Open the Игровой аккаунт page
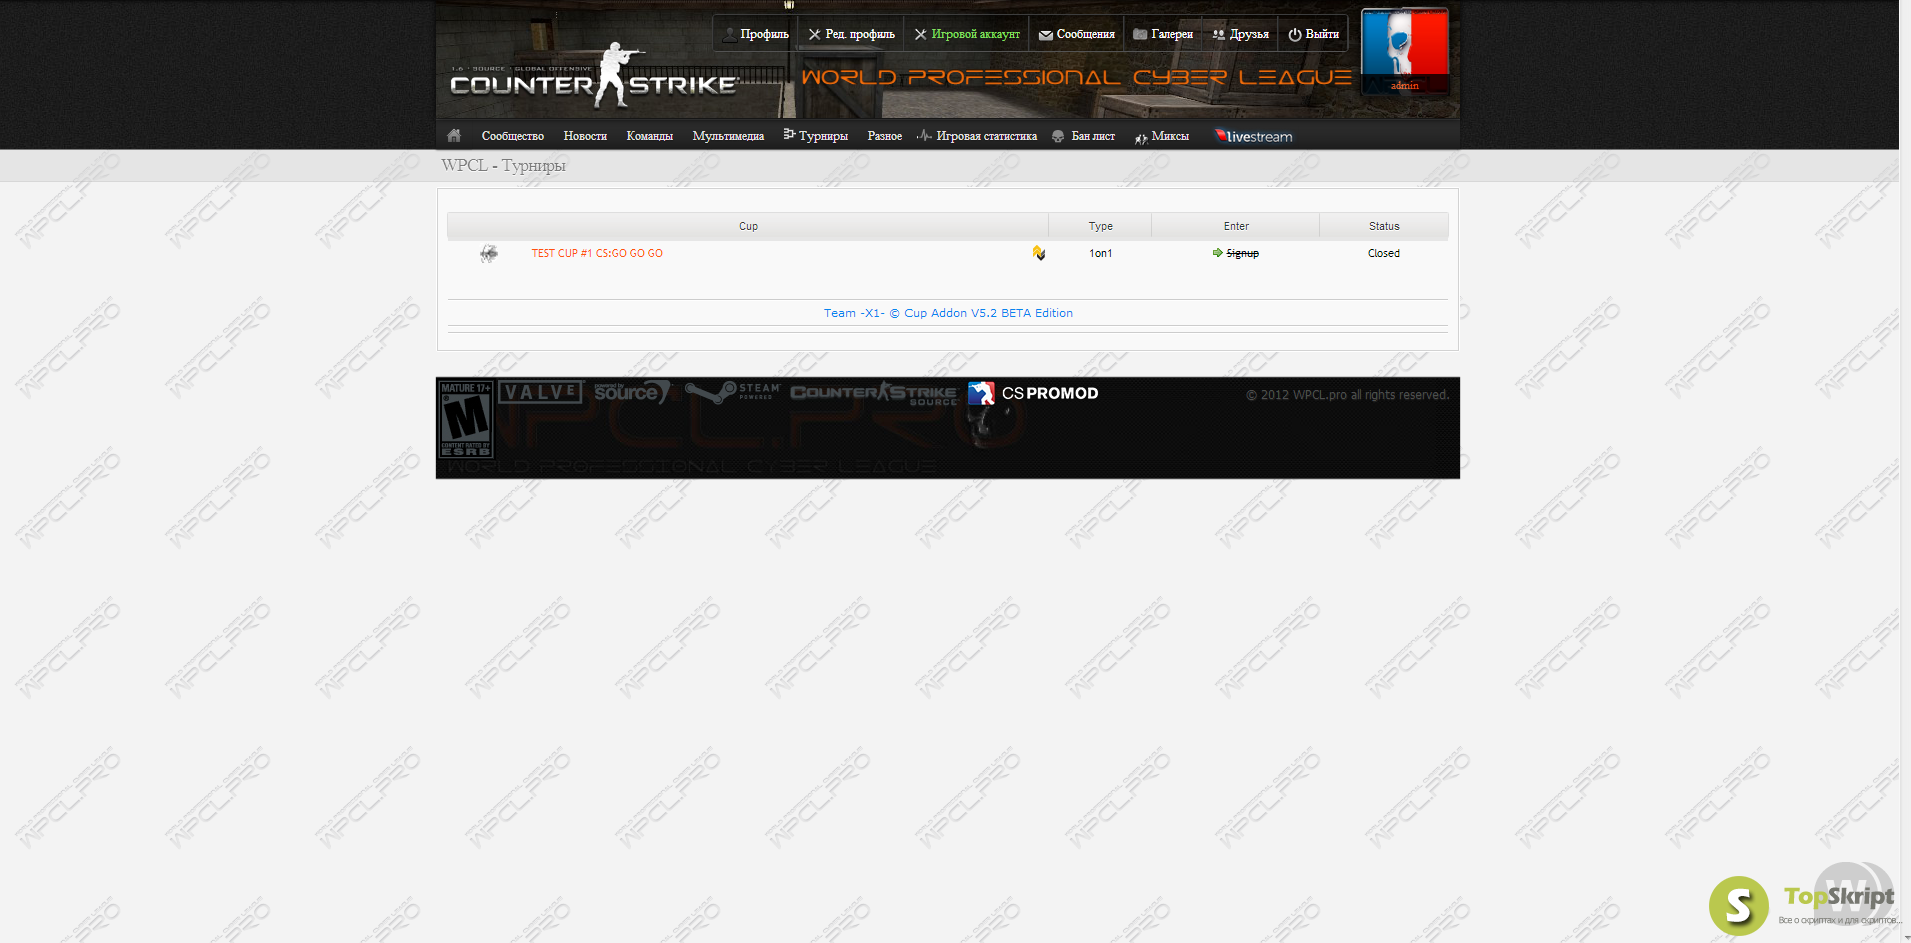This screenshot has width=1911, height=943. pyautogui.click(x=967, y=34)
